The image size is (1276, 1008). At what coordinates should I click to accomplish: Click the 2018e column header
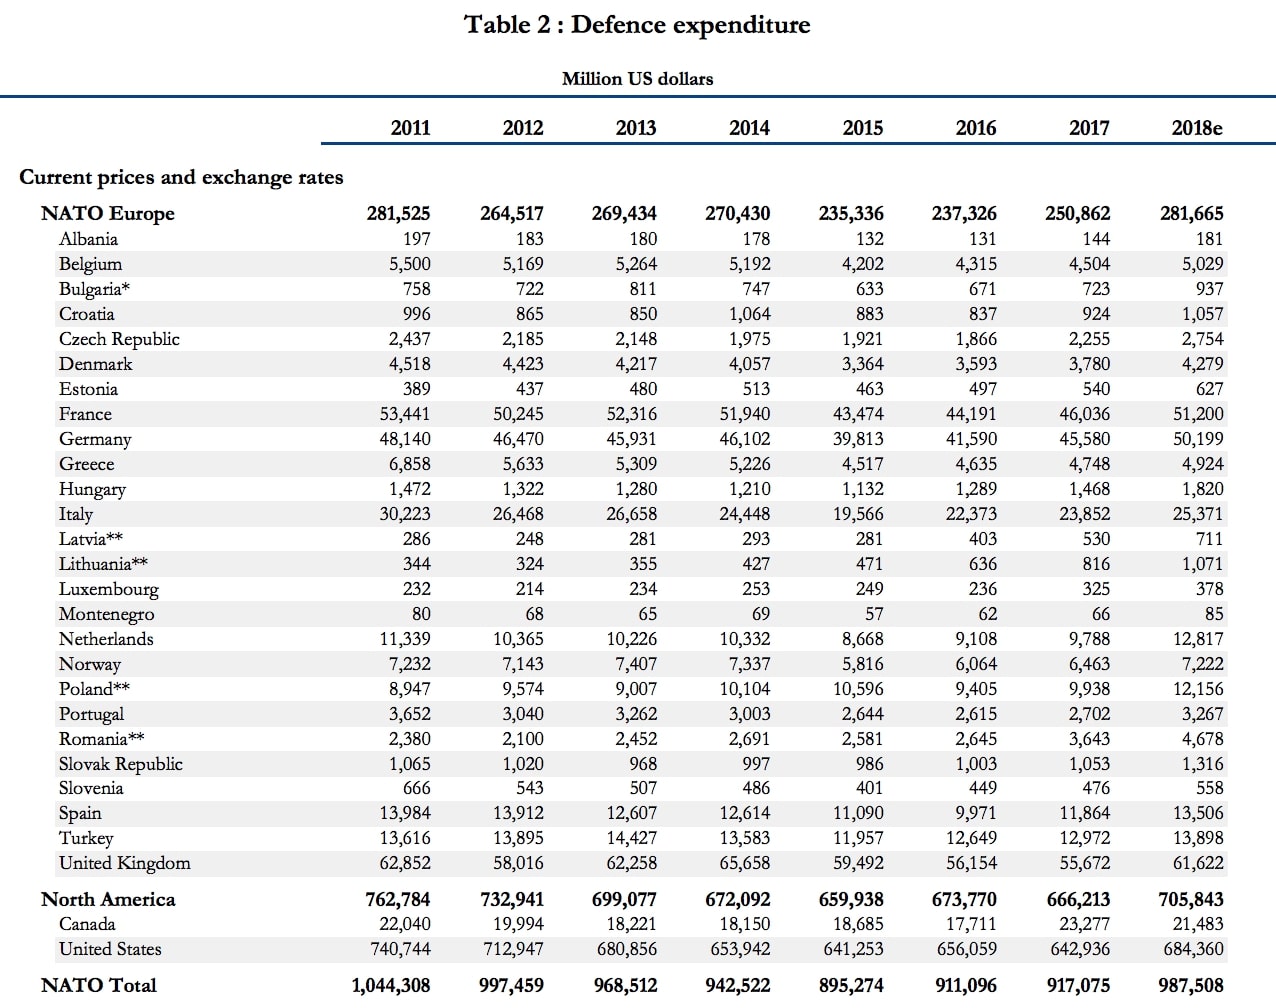tap(1197, 128)
